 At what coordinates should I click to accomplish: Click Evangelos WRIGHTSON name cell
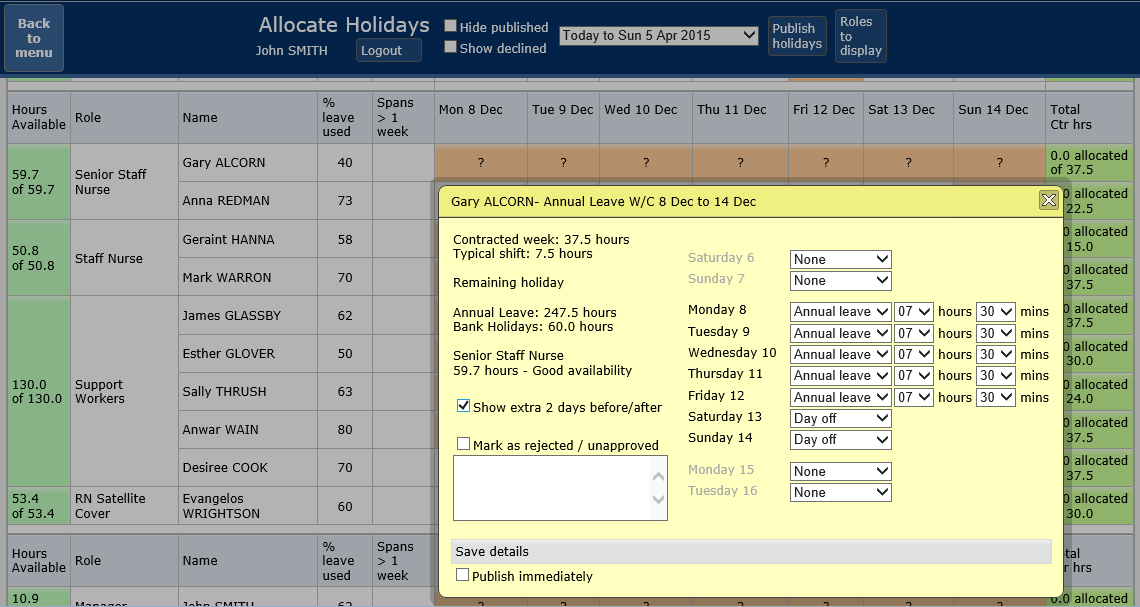pos(248,506)
